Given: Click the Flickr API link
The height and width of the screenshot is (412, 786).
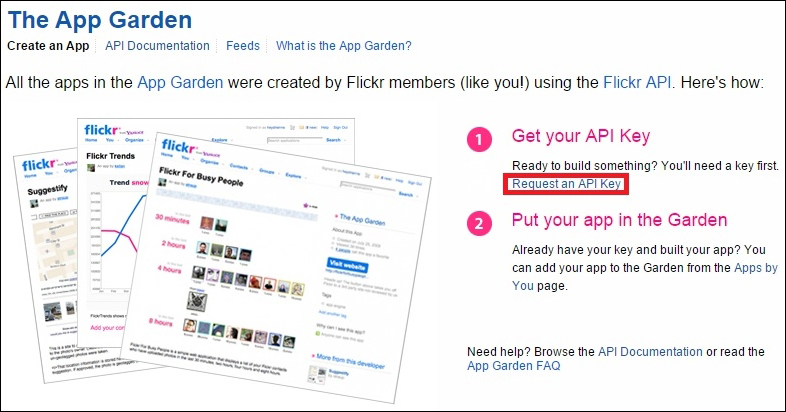Looking at the screenshot, I should click(x=637, y=82).
